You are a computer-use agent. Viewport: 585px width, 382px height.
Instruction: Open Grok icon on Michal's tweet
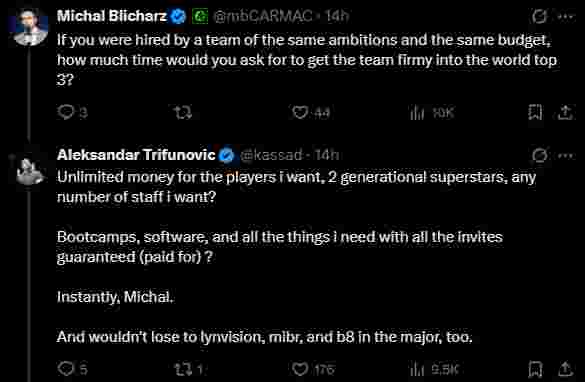point(539,16)
